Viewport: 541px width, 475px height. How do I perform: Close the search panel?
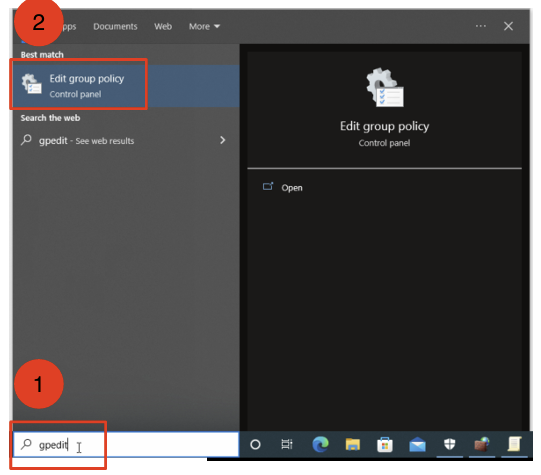pos(508,26)
